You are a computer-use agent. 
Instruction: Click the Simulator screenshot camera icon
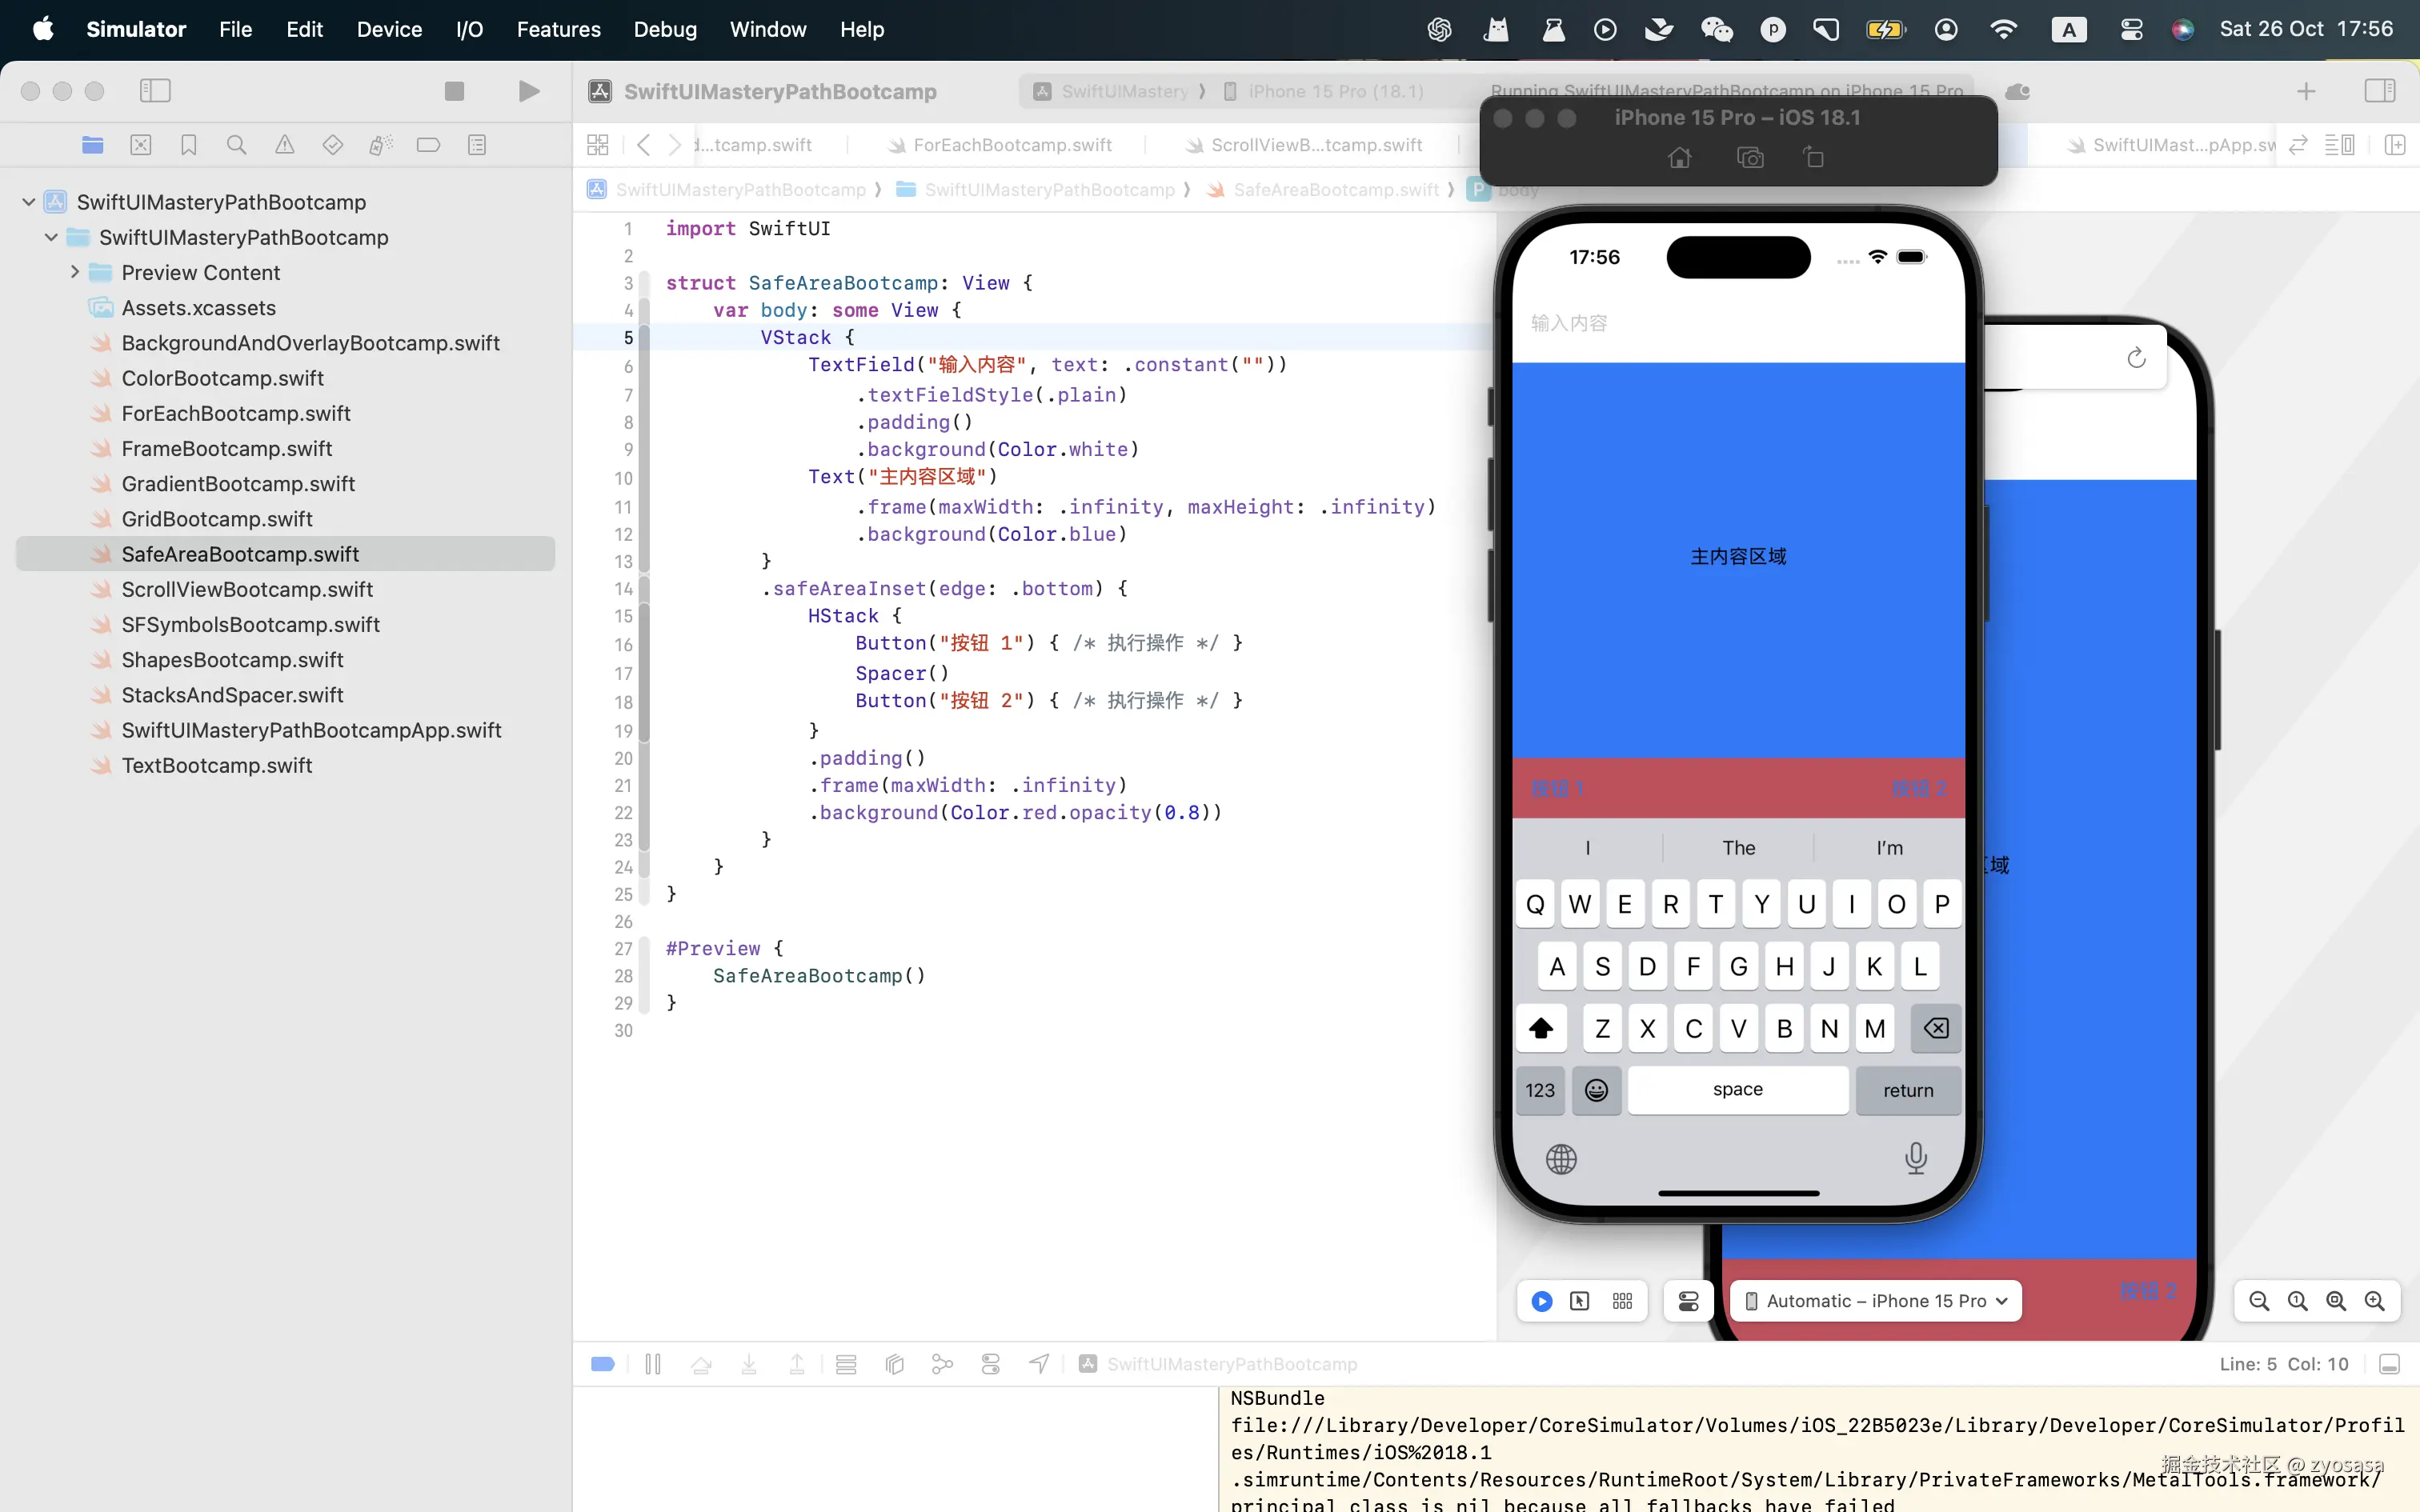pos(1750,158)
